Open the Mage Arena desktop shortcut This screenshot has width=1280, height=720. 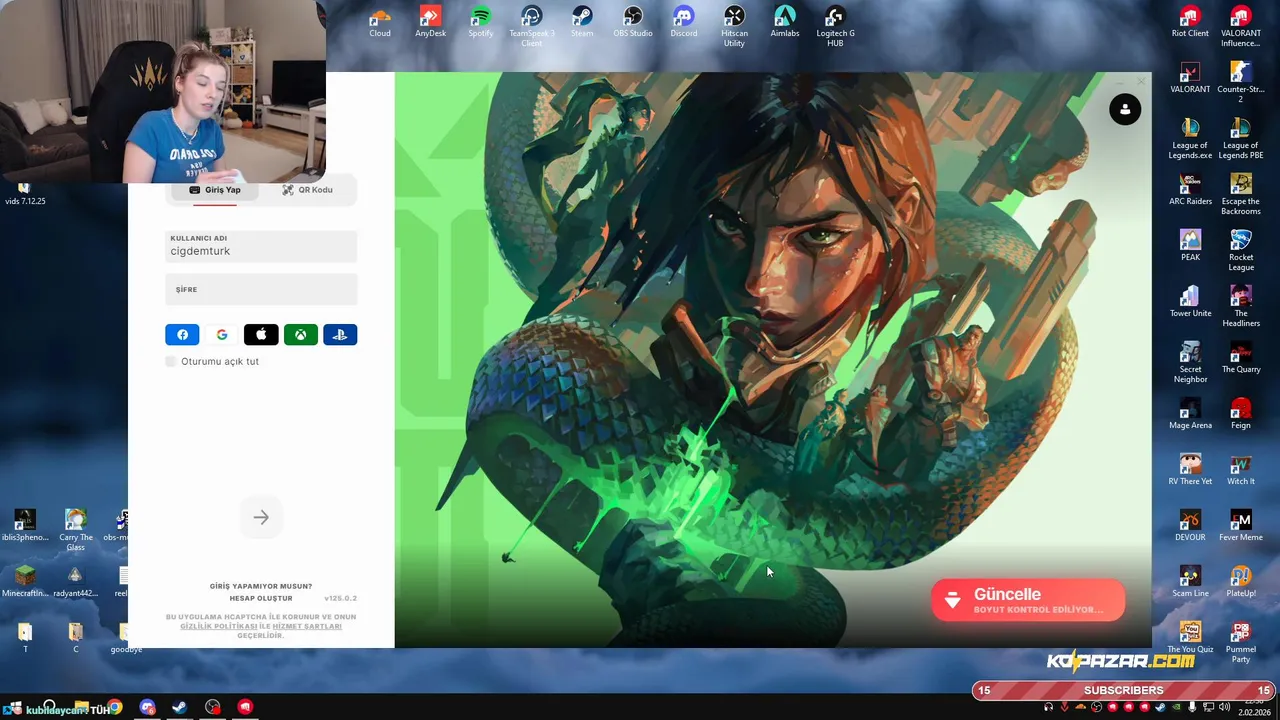point(1190,414)
